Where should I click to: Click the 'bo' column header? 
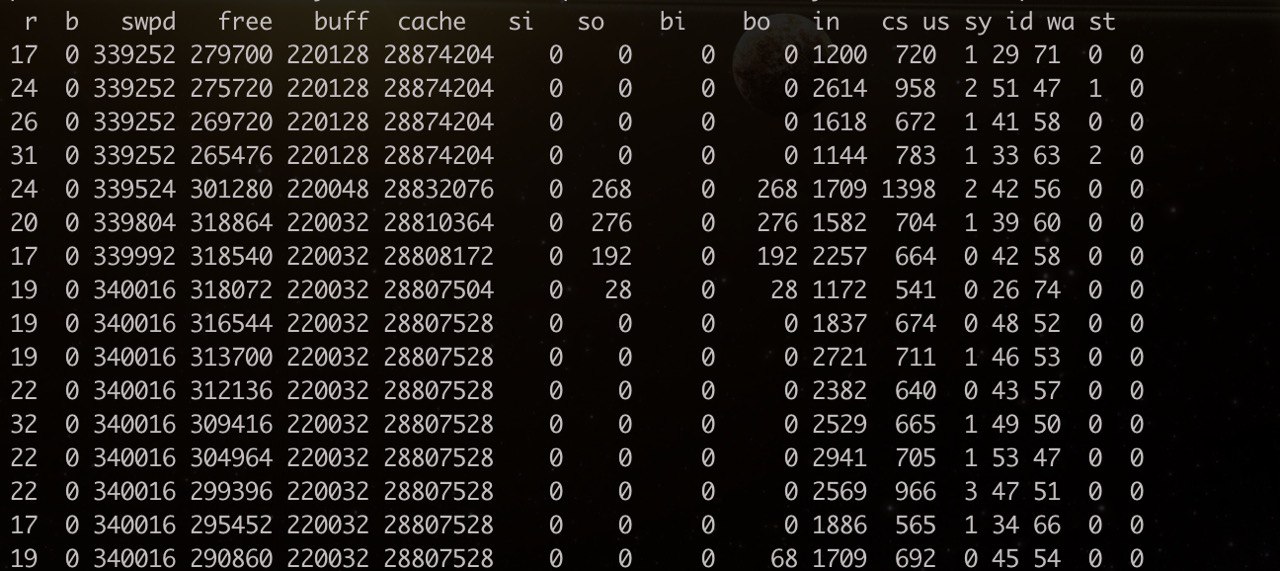point(757,22)
